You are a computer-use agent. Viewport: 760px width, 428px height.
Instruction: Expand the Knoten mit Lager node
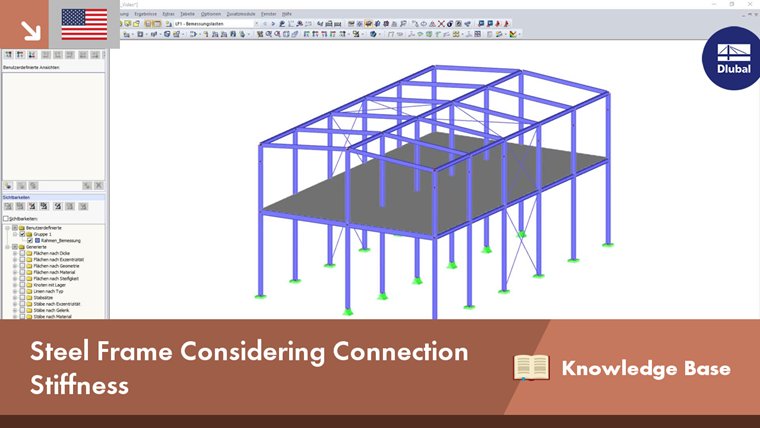click(15, 285)
